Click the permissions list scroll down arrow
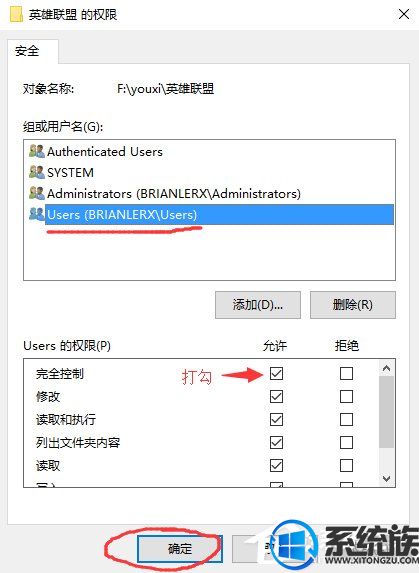This screenshot has height=573, width=419. click(x=386, y=478)
